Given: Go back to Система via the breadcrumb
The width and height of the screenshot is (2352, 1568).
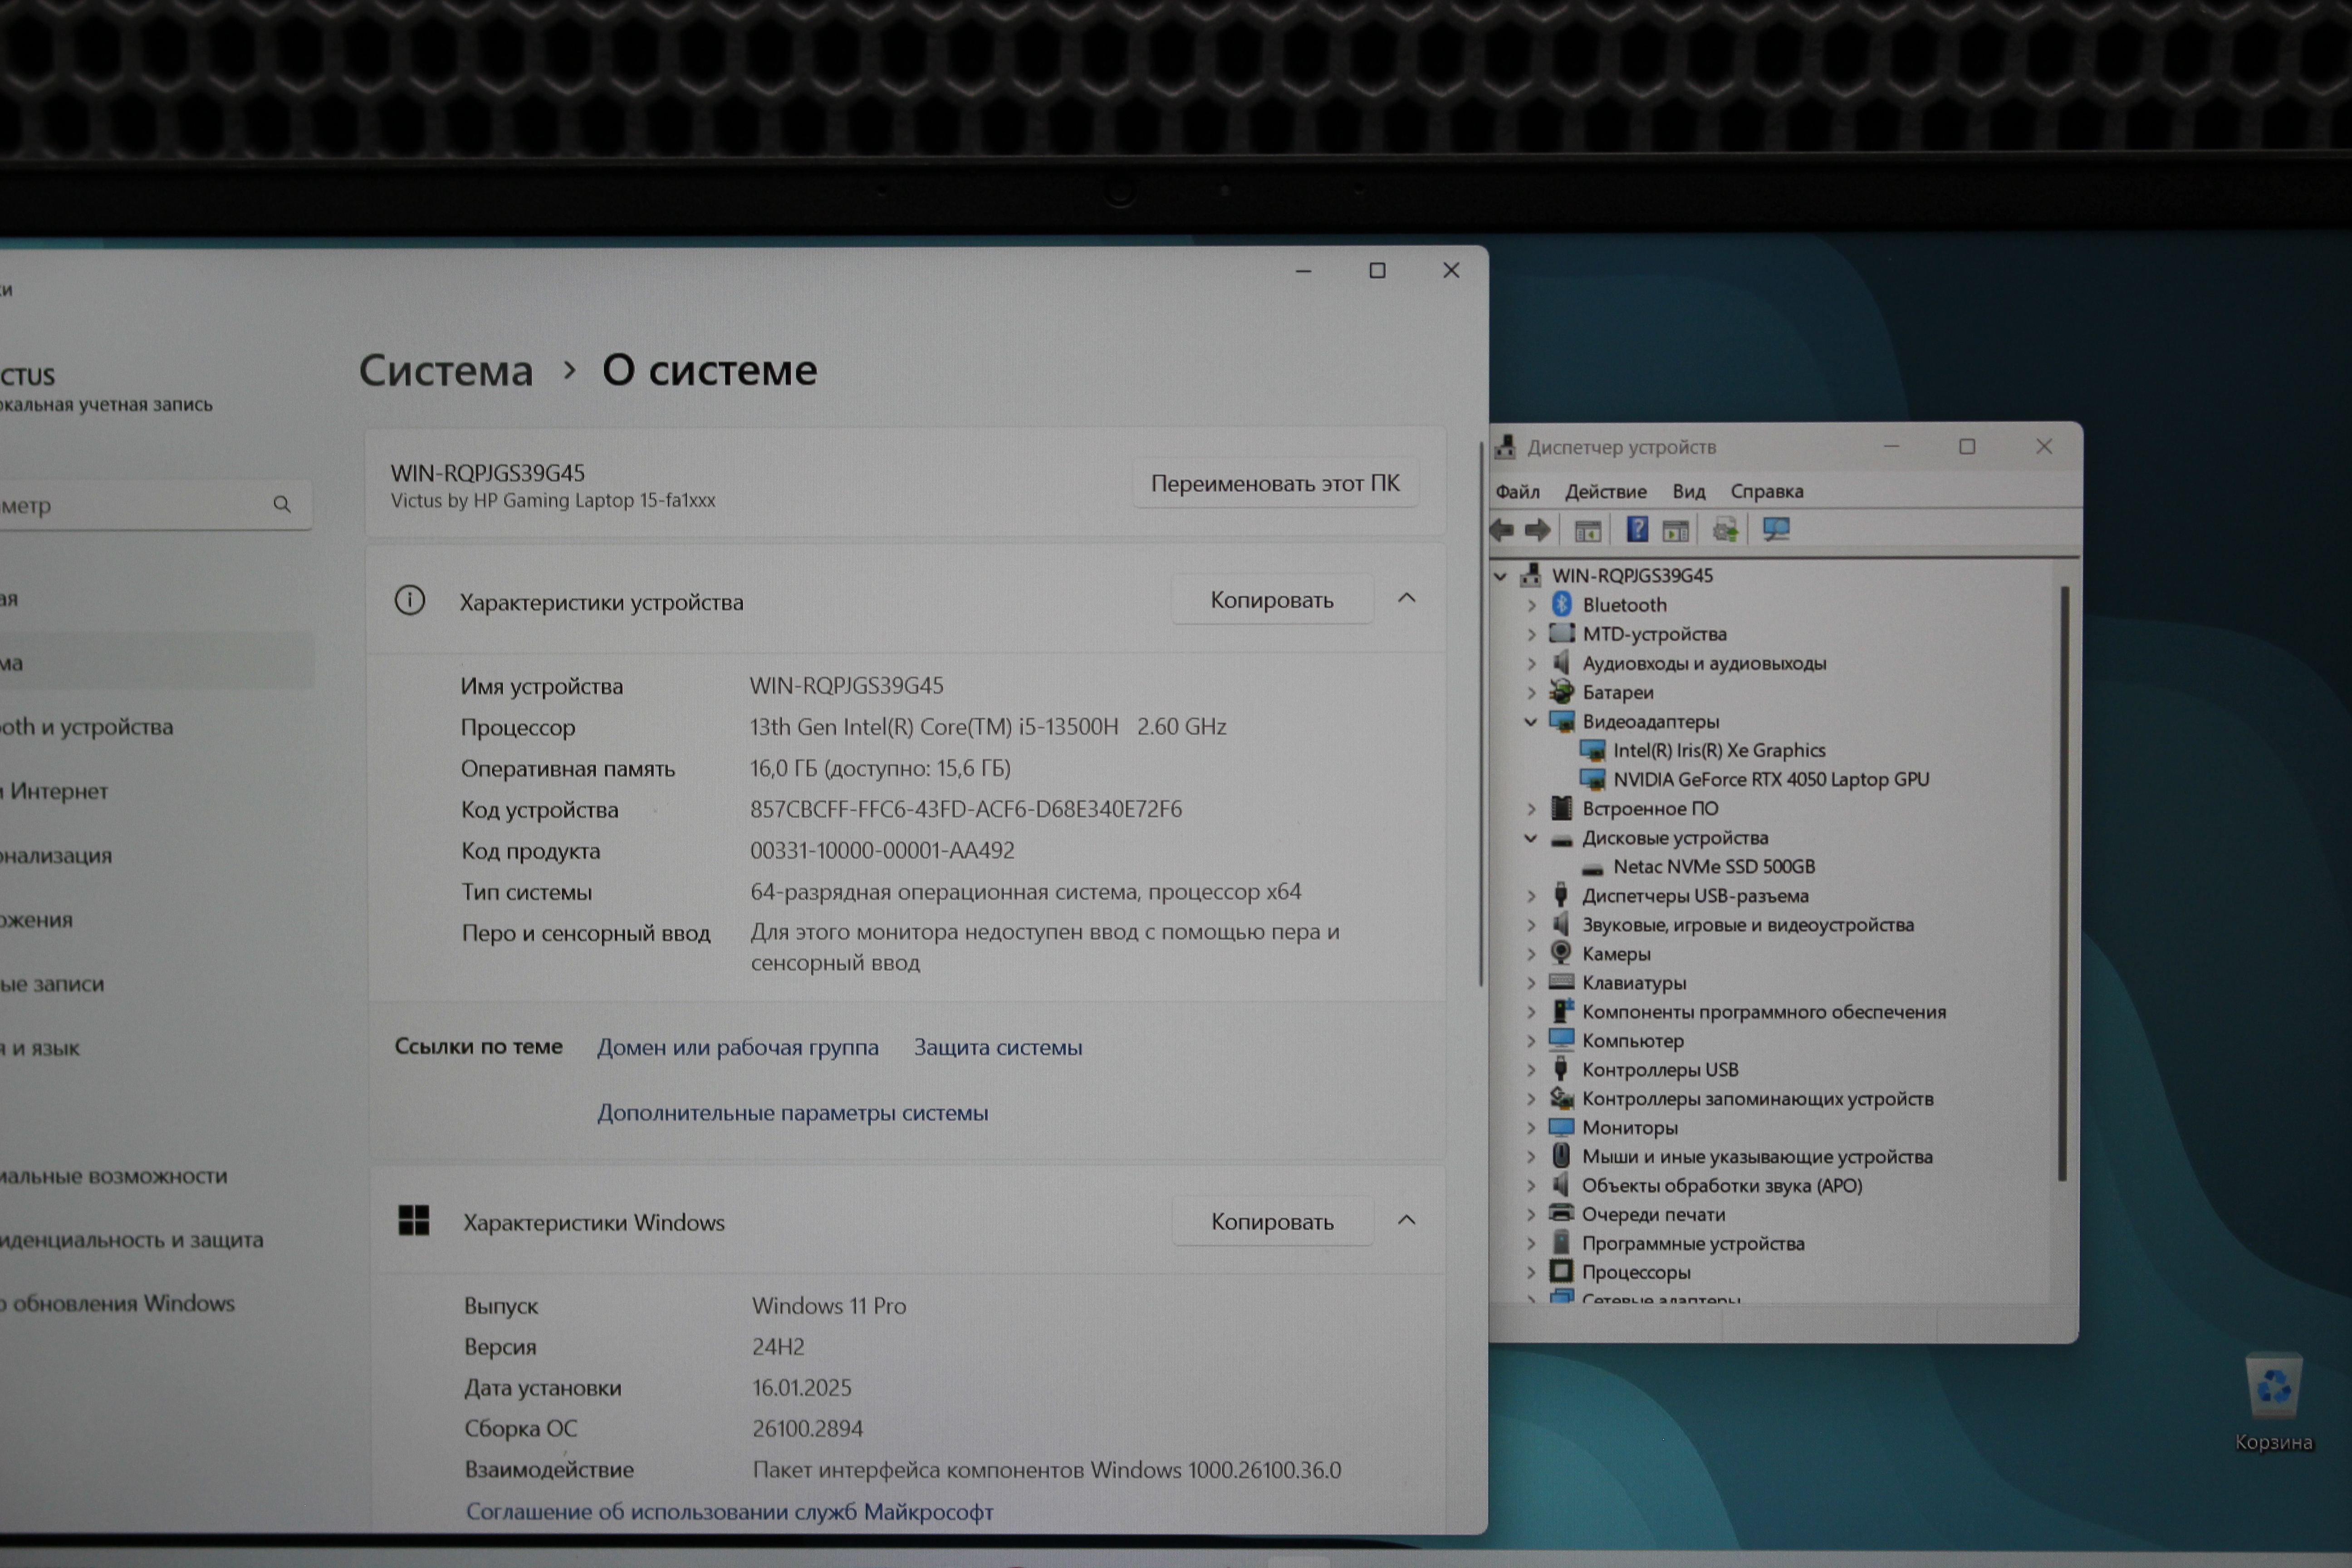Looking at the screenshot, I should 446,370.
